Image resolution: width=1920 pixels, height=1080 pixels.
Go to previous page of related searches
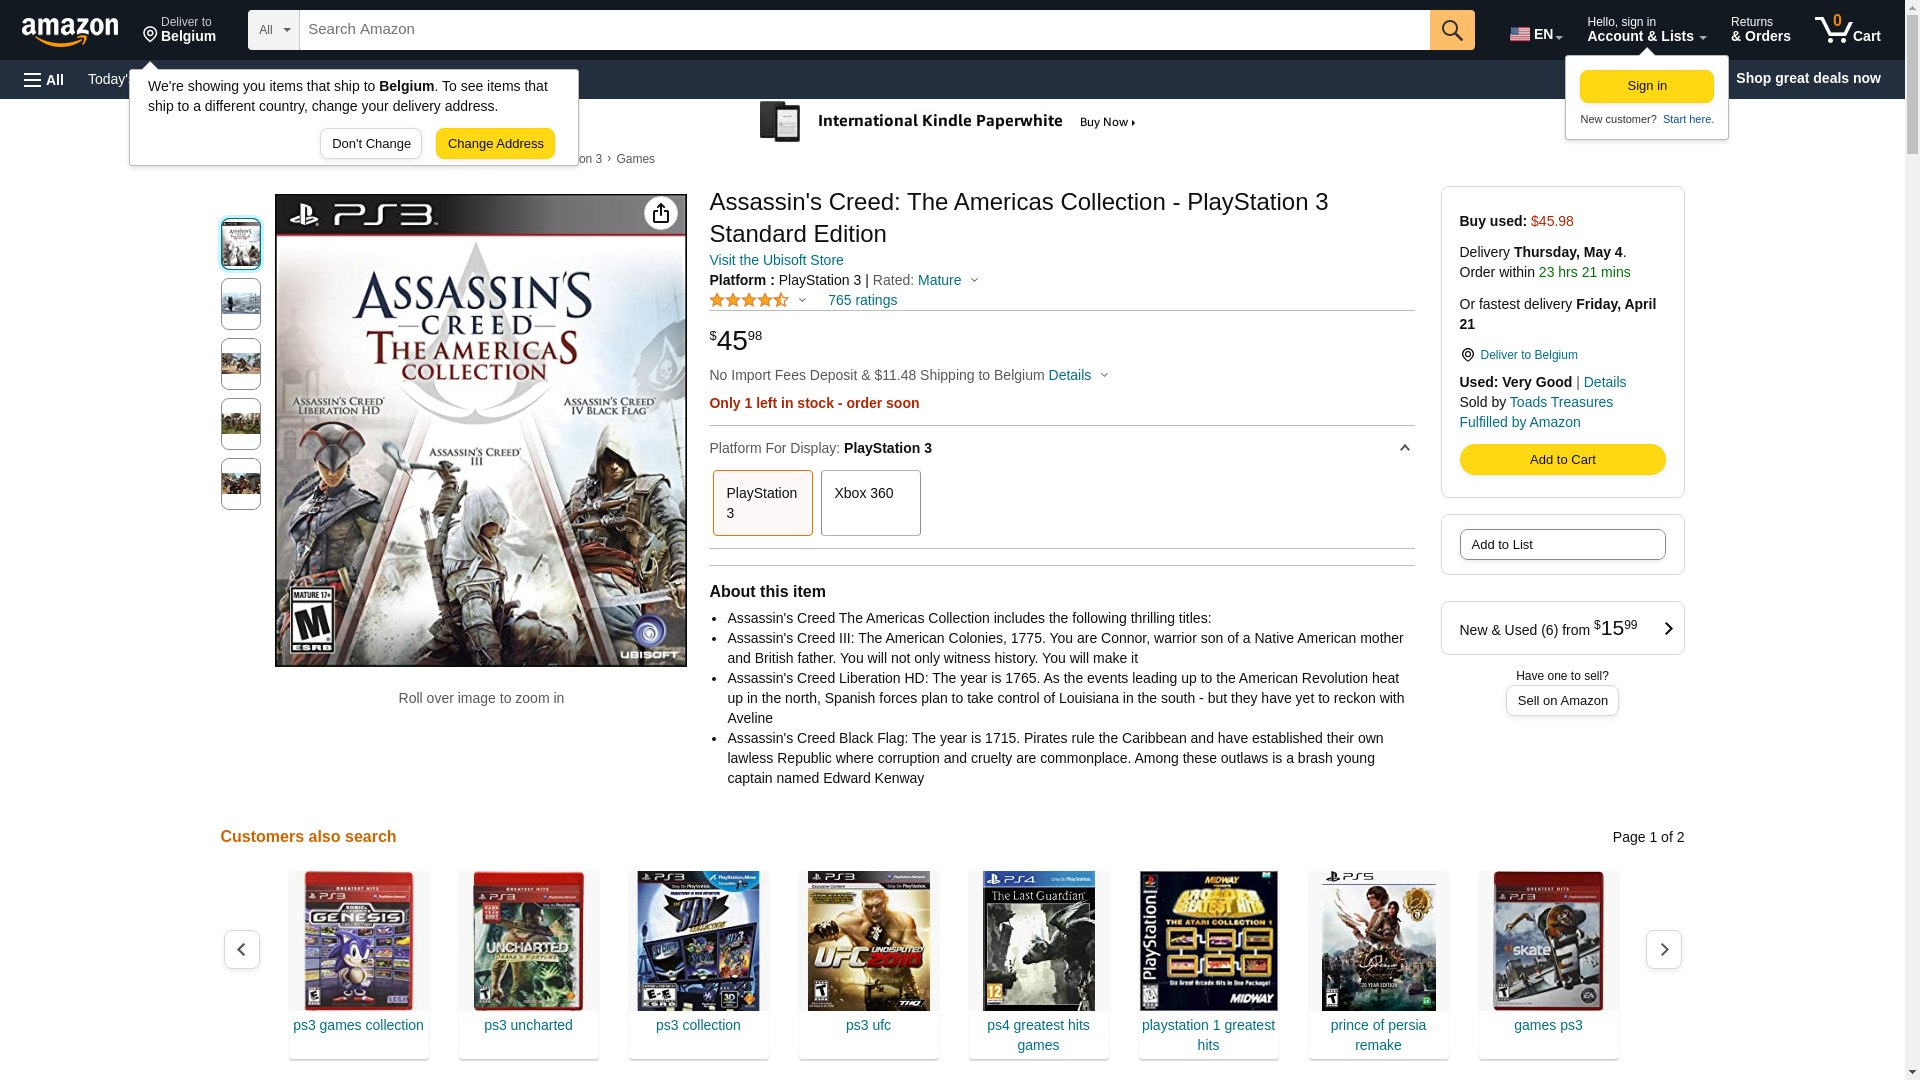point(242,949)
